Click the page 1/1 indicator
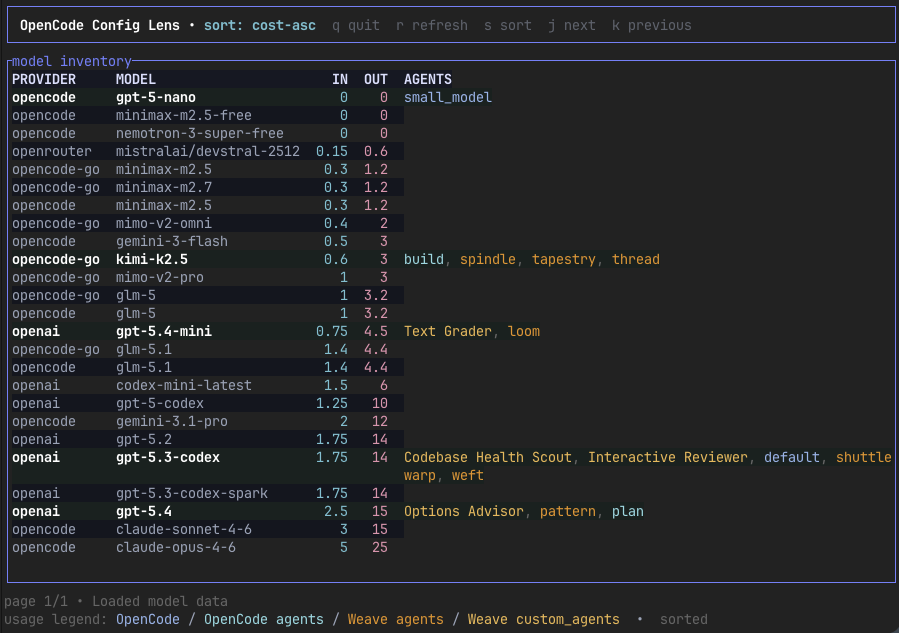899x633 pixels. pos(38,601)
